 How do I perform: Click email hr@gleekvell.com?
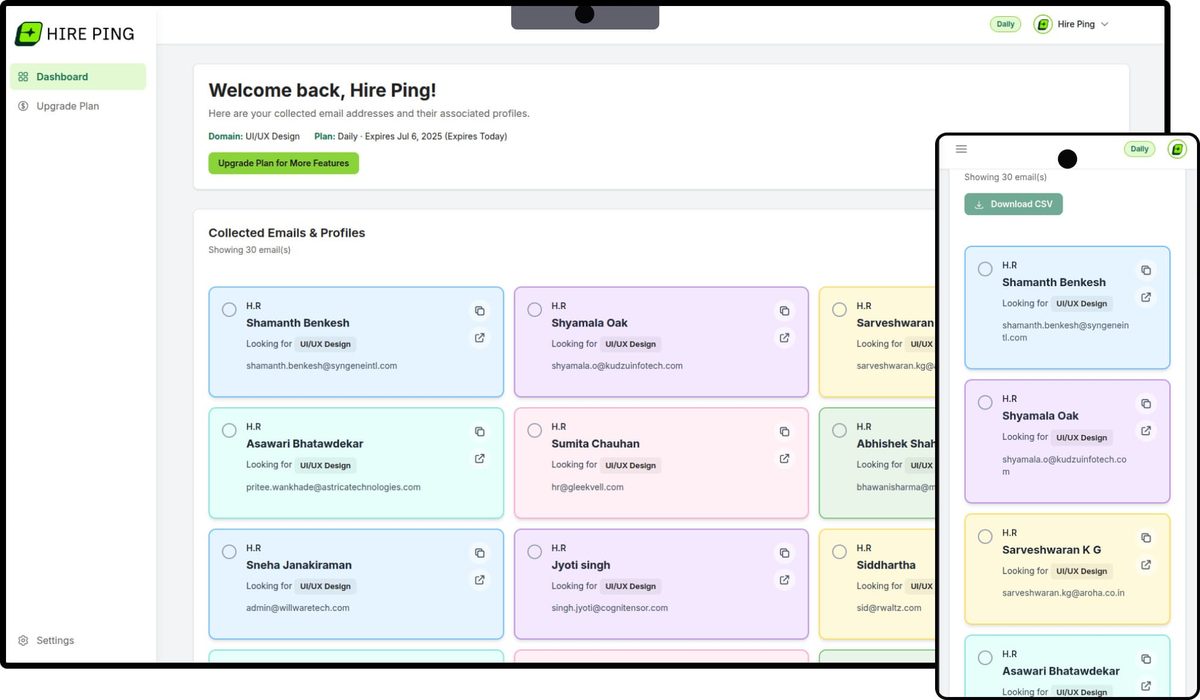point(587,487)
